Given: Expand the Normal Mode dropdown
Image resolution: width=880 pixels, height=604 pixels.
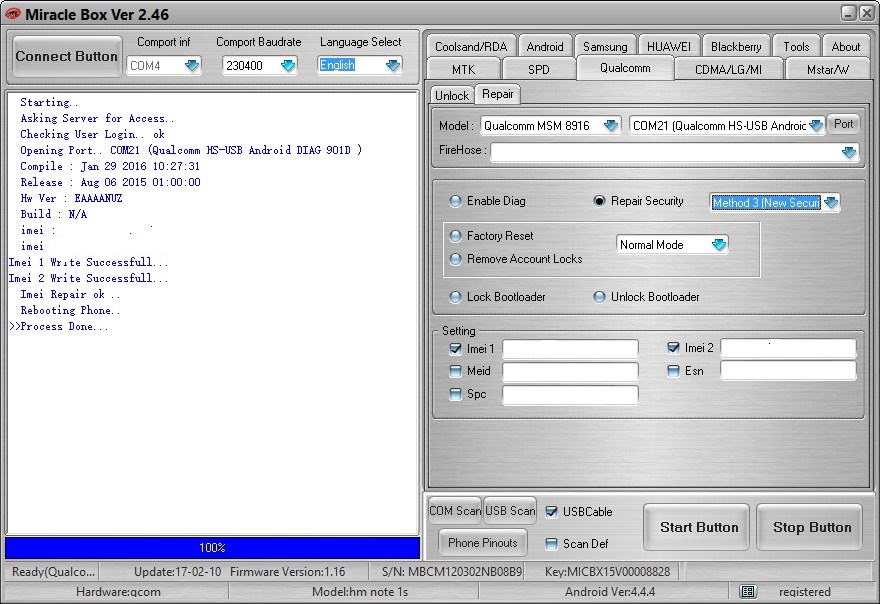Looking at the screenshot, I should [719, 244].
